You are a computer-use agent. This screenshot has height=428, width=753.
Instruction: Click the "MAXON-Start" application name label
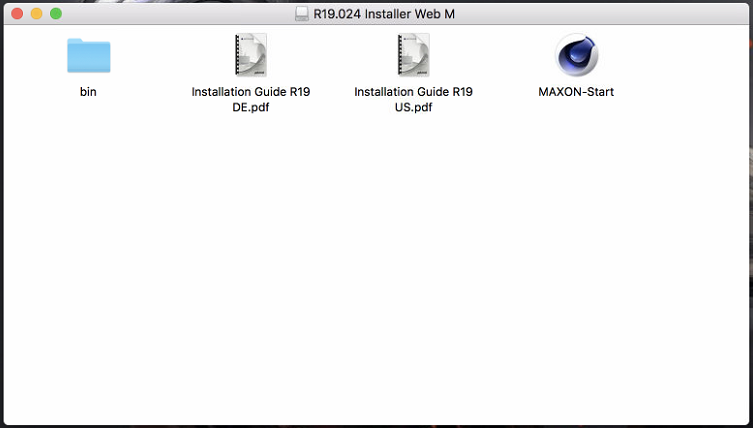[x=576, y=92]
